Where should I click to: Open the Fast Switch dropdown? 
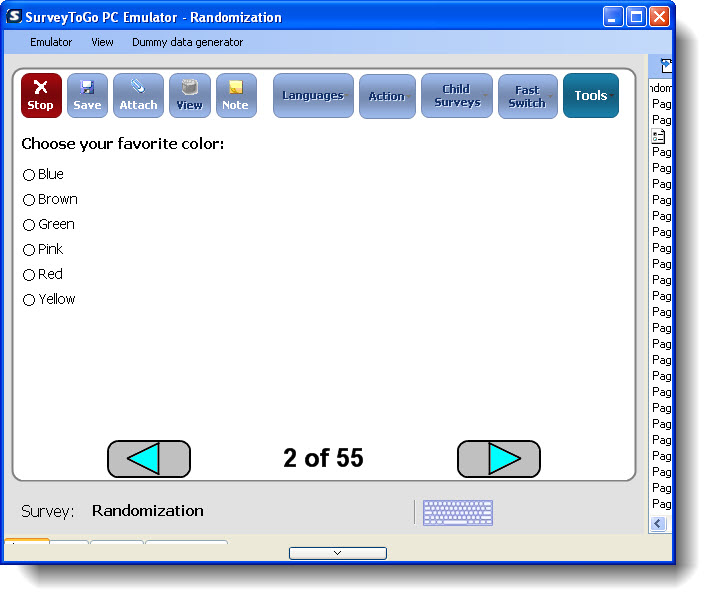(x=528, y=96)
